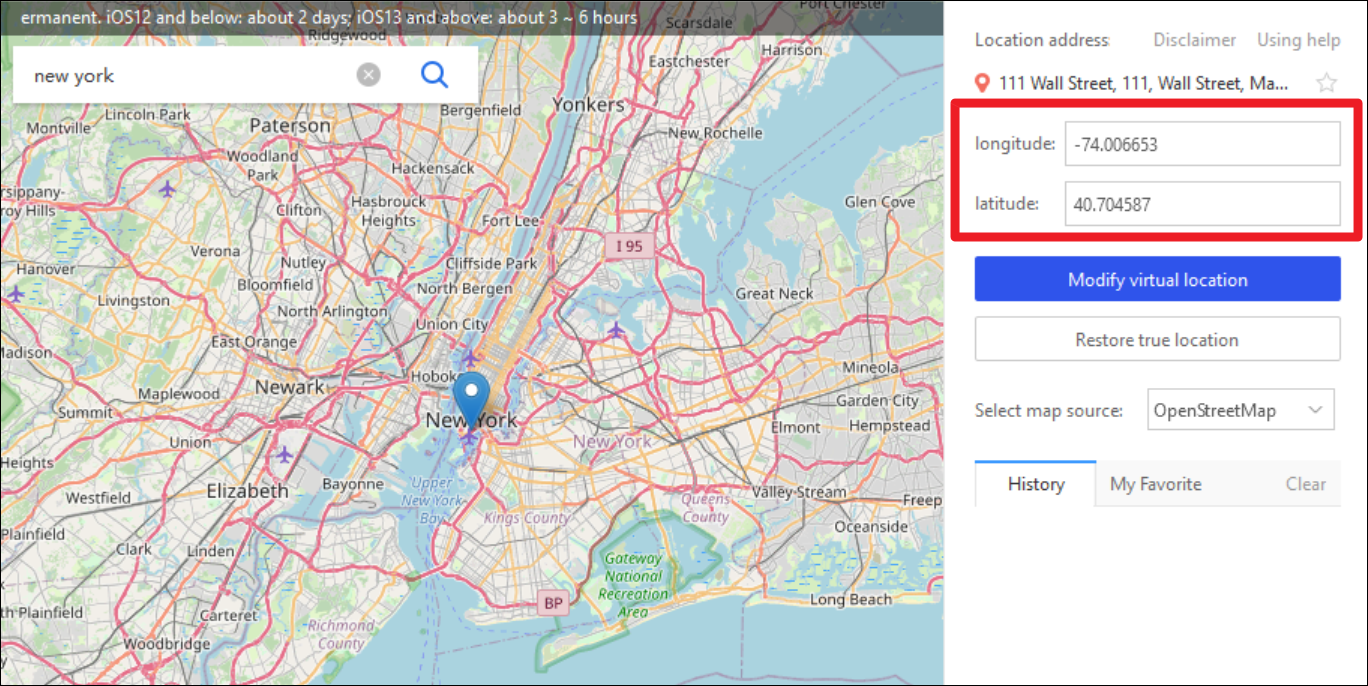Click the Location address label

[x=1042, y=40]
